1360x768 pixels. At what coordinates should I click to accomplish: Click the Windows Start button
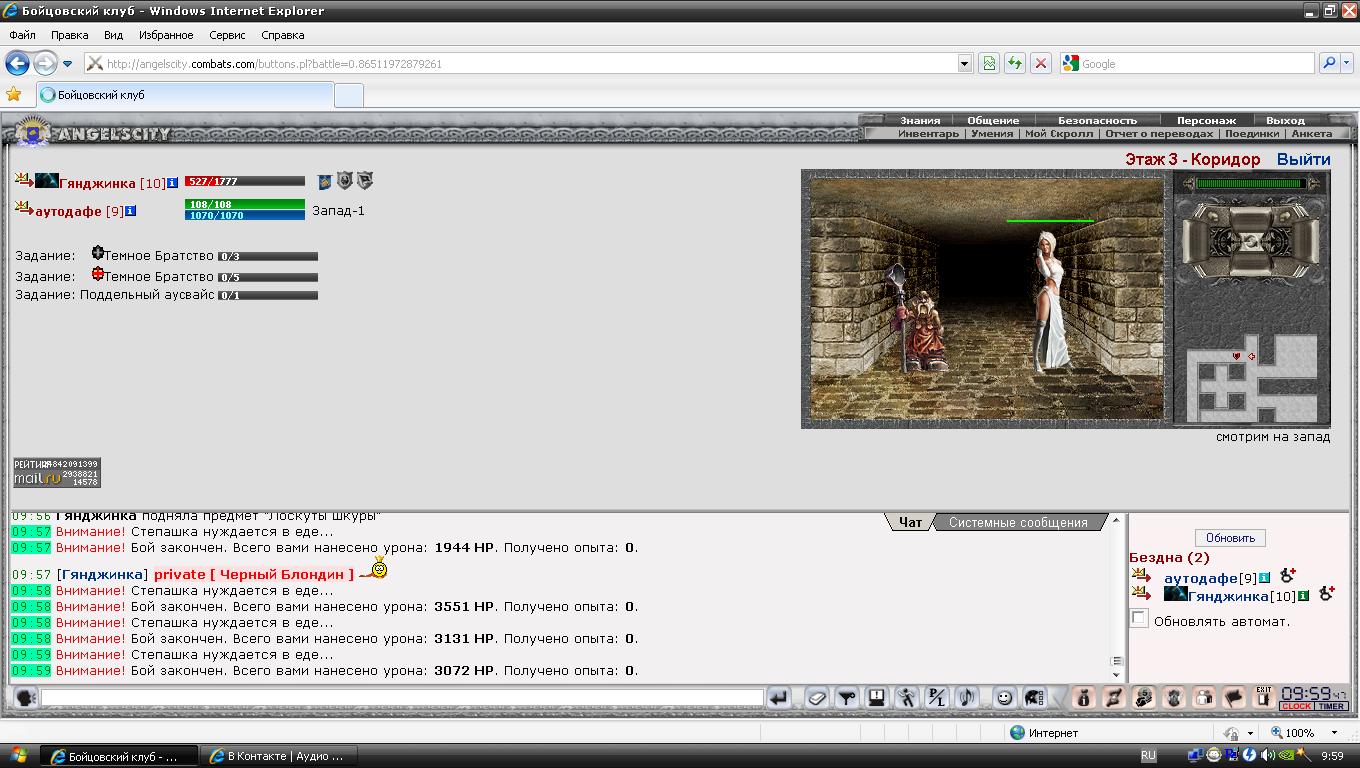(18, 755)
